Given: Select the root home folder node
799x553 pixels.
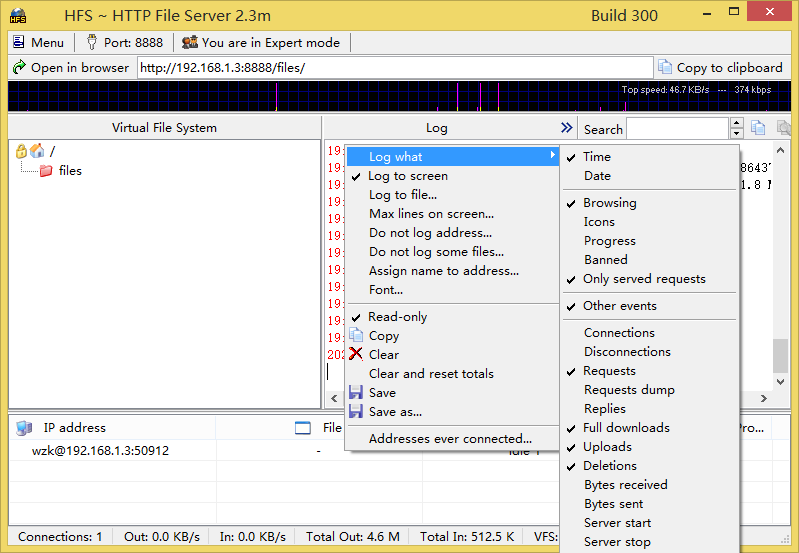Looking at the screenshot, I should [x=37, y=151].
